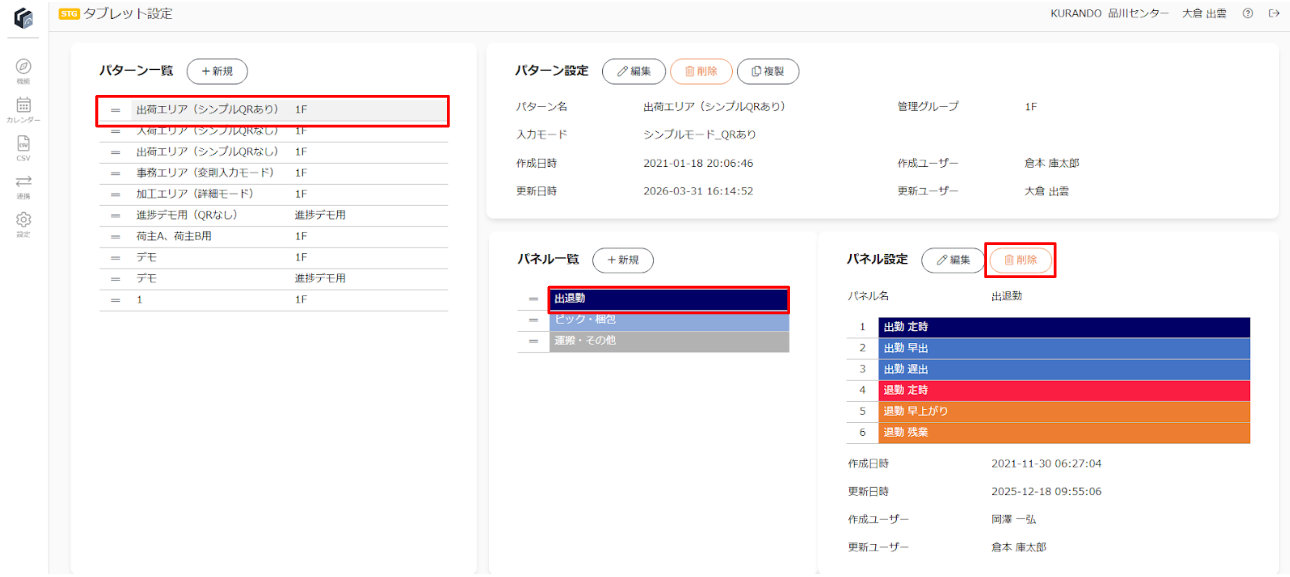Click the STG badge beside タブレット設定
Screen dimensions: 1290x577
[69, 13]
